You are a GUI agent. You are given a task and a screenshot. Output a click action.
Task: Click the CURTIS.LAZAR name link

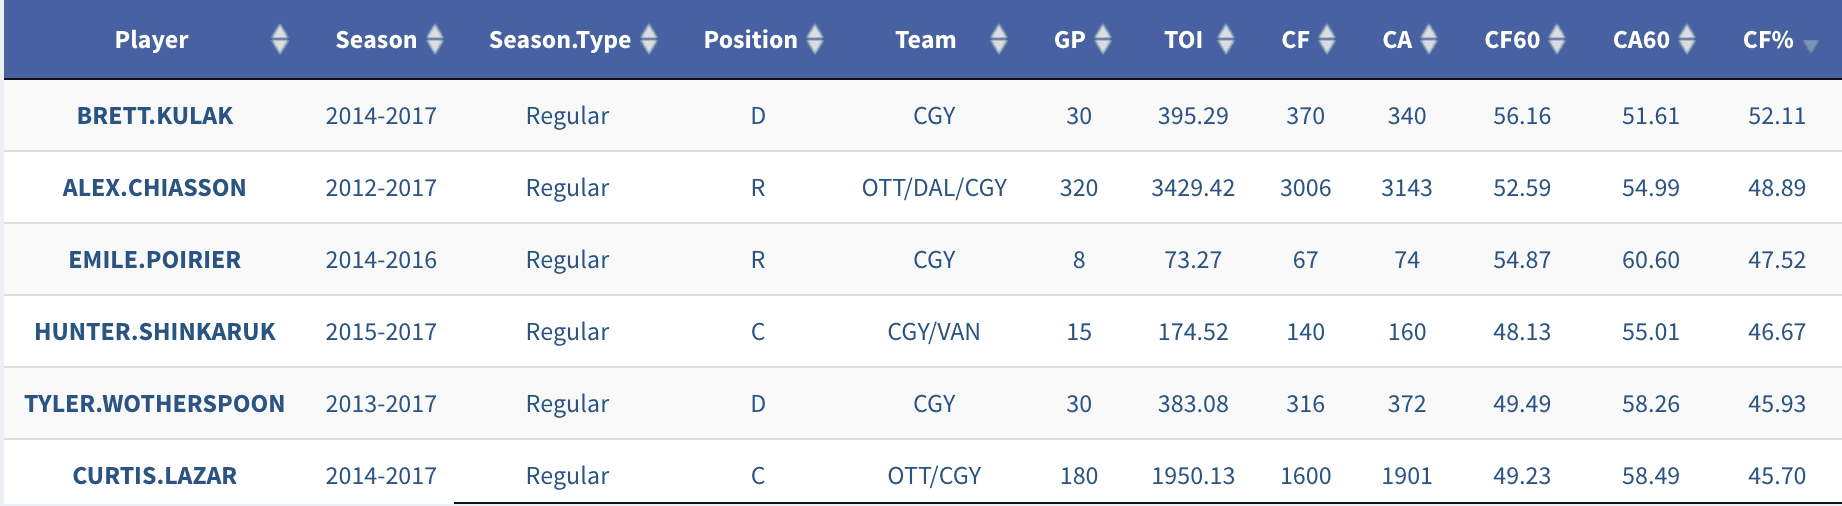pyautogui.click(x=155, y=476)
